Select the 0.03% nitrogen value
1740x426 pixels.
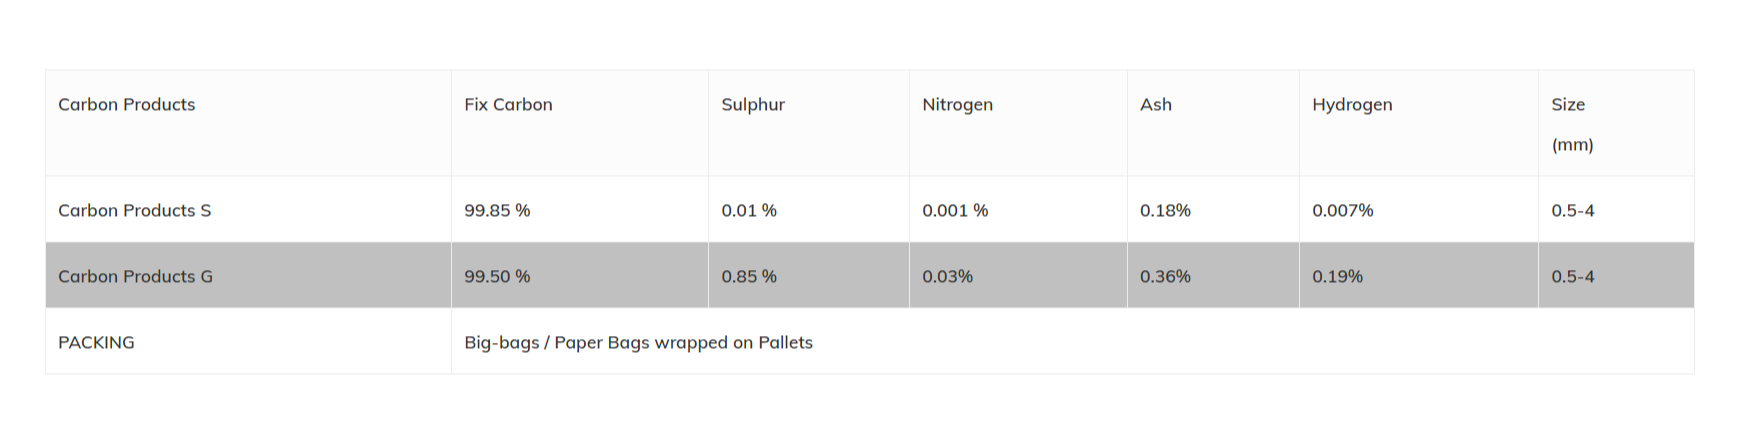click(947, 277)
